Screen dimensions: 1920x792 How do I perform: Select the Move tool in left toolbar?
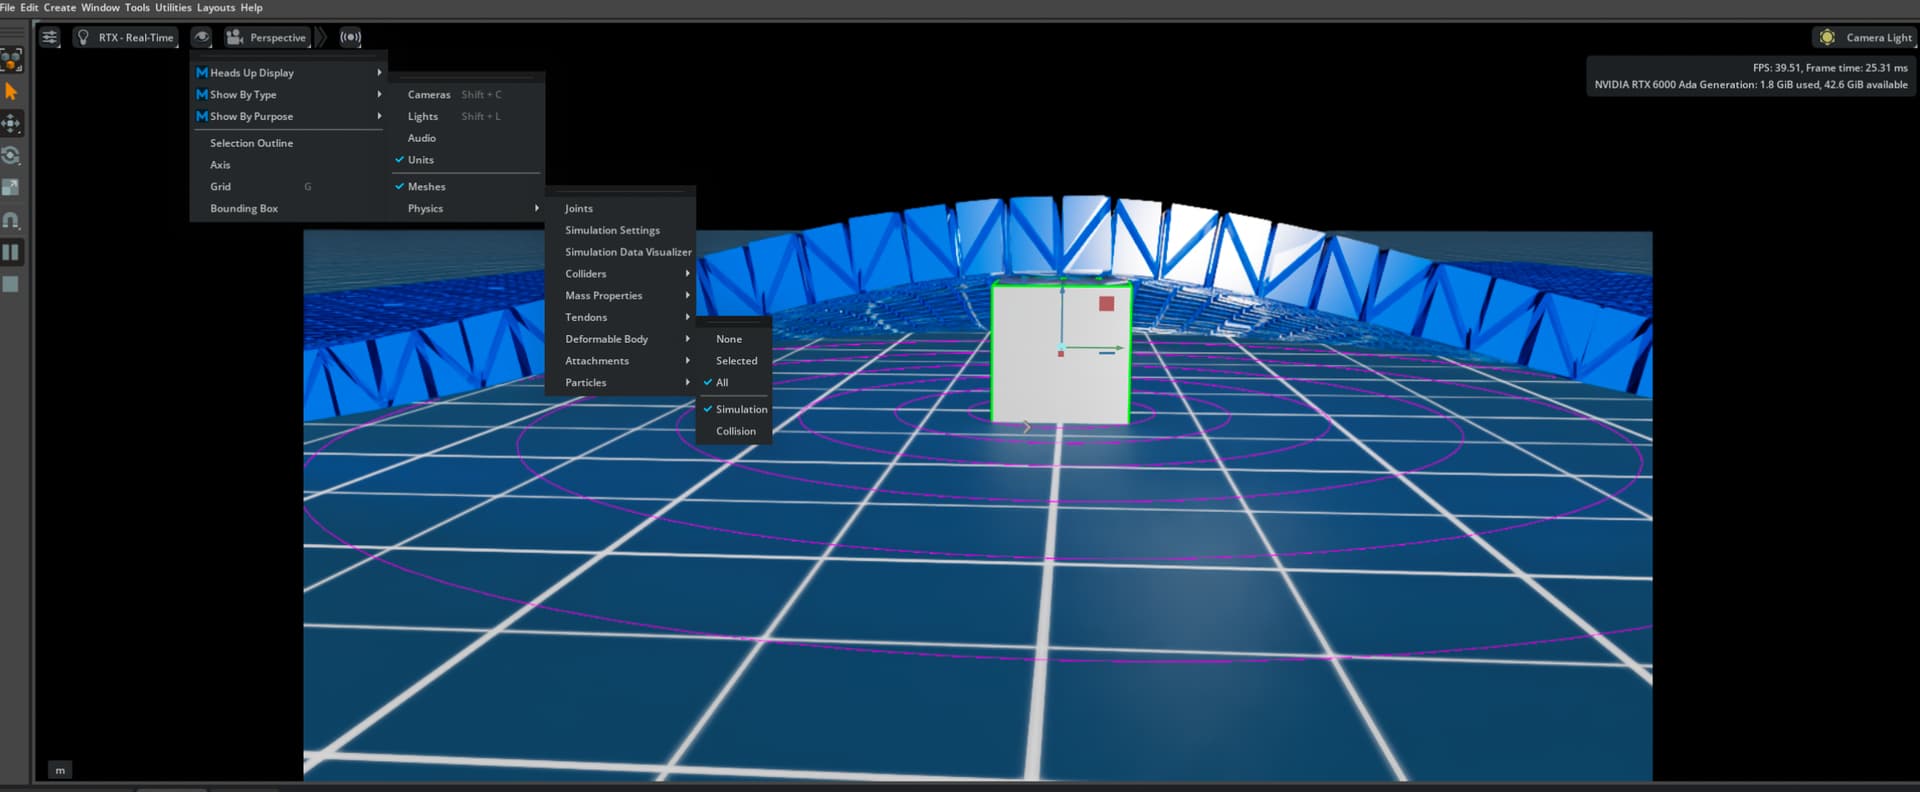click(x=11, y=124)
